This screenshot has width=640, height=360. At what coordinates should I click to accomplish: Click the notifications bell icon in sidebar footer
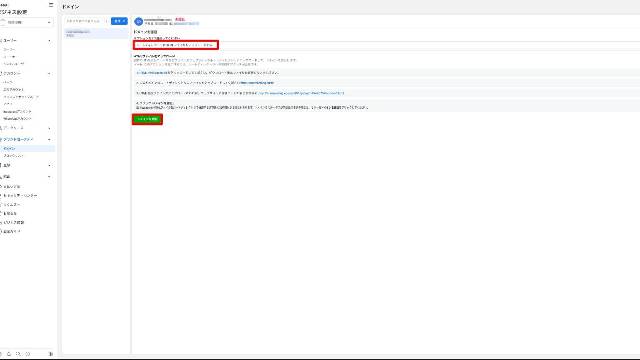point(9,354)
